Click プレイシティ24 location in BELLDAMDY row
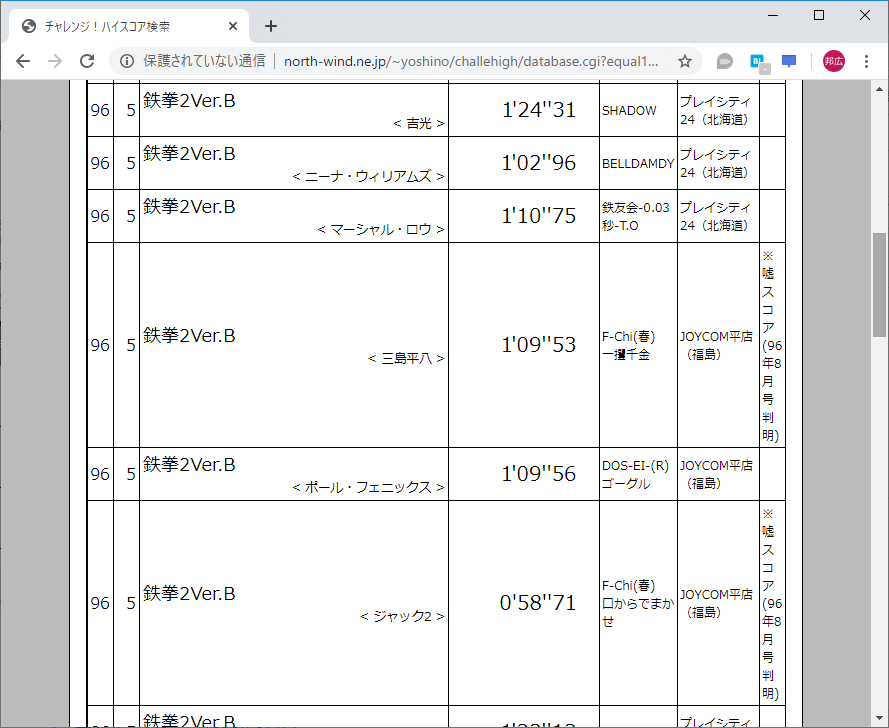The image size is (889, 728). click(x=716, y=163)
